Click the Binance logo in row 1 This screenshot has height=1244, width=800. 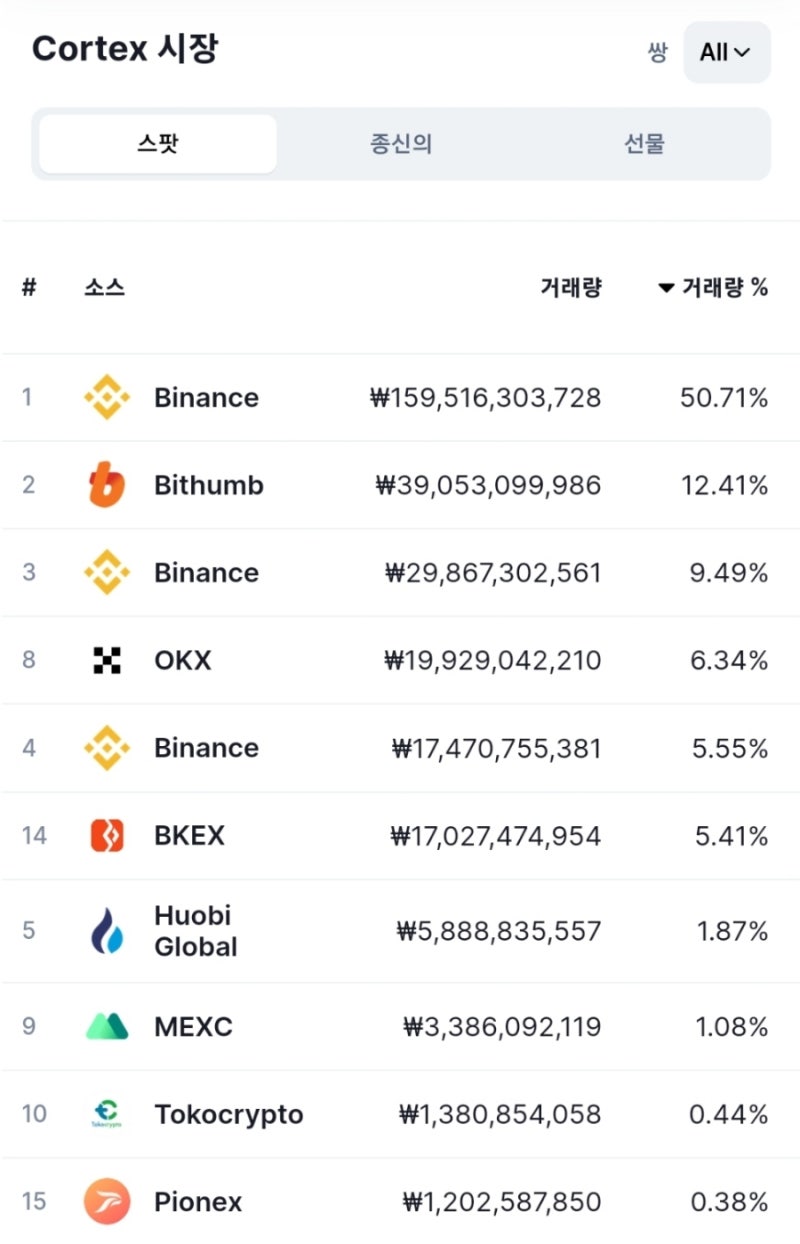107,397
